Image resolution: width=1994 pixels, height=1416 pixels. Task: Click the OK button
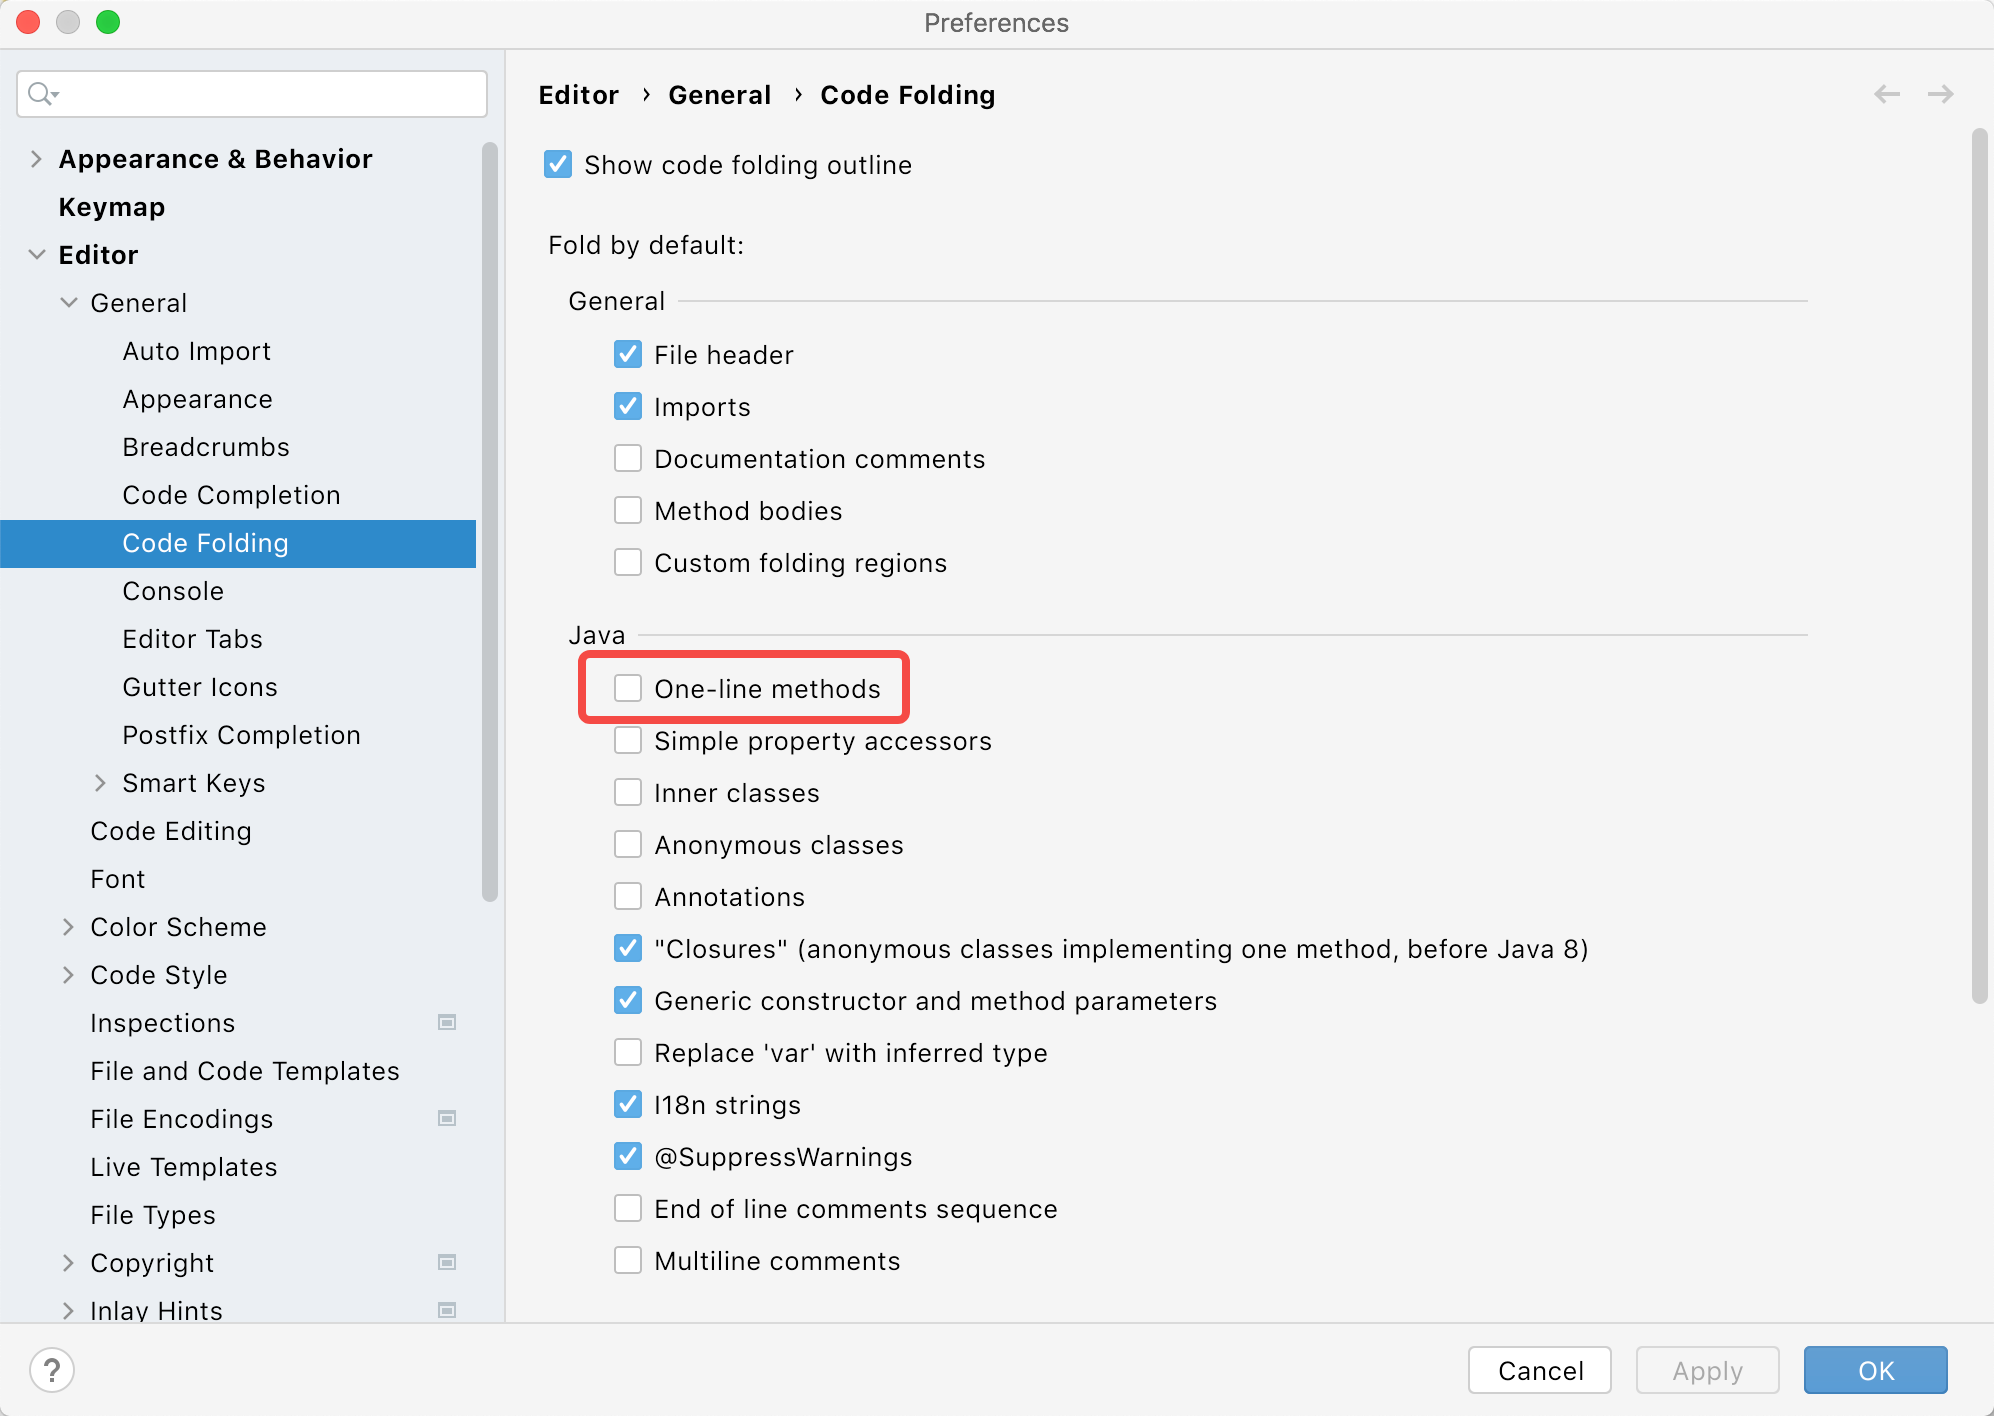[x=1875, y=1370]
